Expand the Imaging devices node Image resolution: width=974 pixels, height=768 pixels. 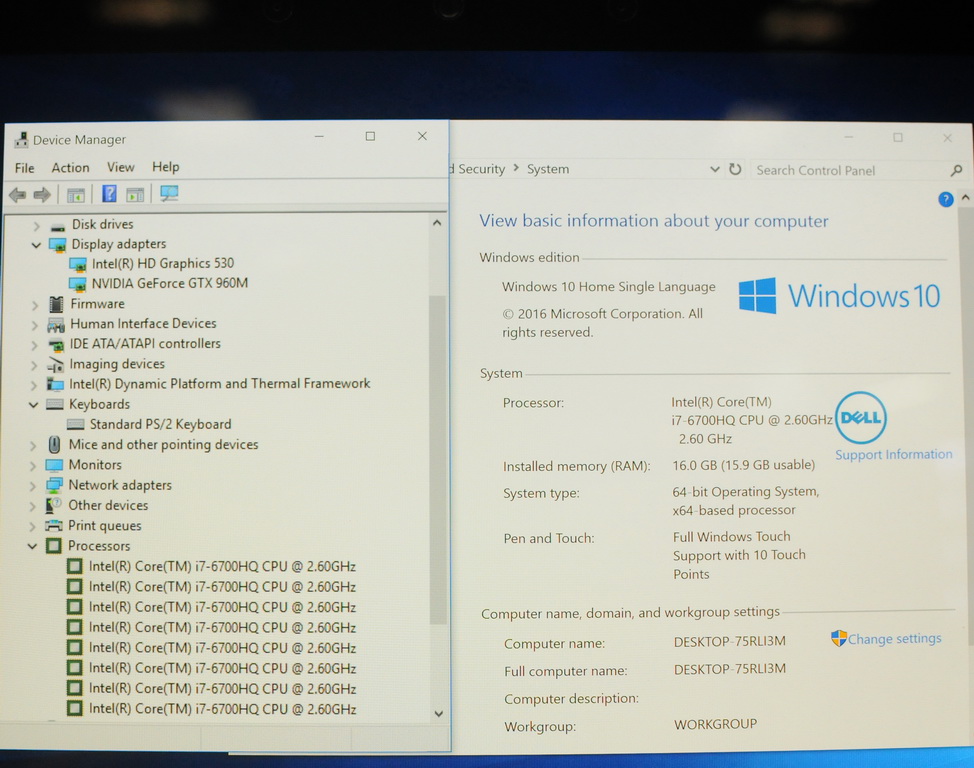34,365
